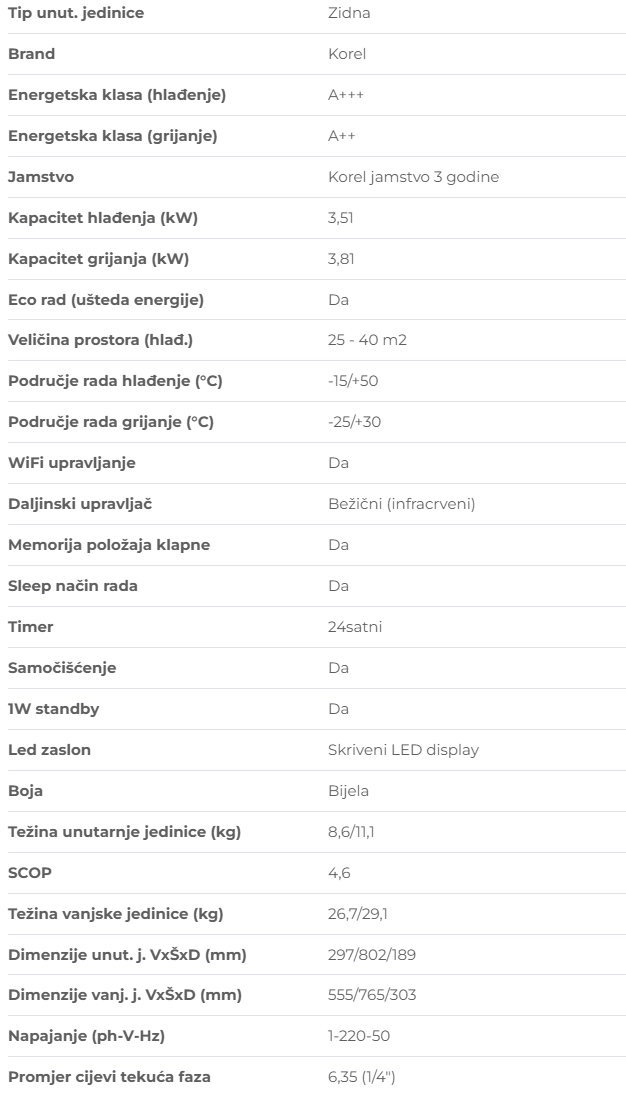
Task: Click the heating range value -25/+30
Action: point(354,422)
